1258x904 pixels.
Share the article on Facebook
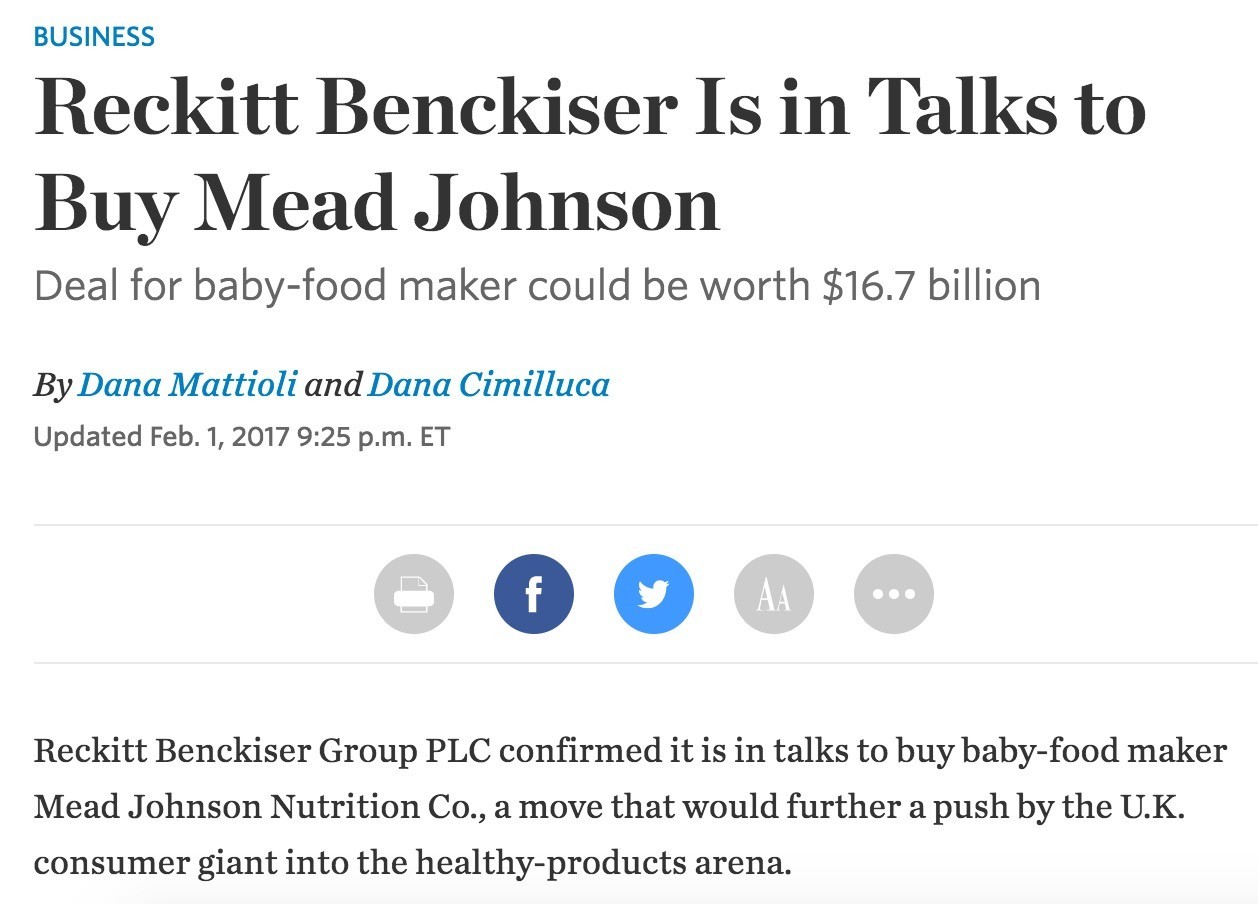(533, 594)
